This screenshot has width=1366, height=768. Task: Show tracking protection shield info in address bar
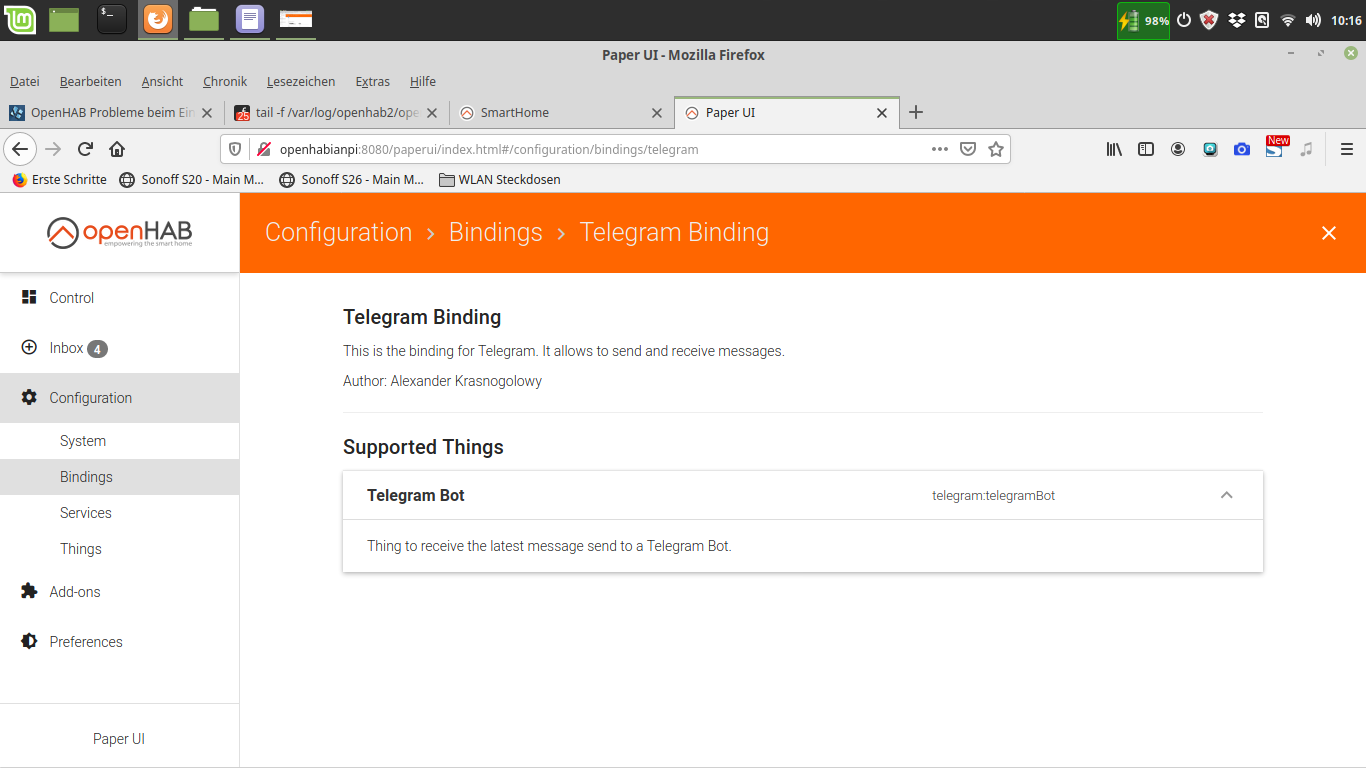235,149
